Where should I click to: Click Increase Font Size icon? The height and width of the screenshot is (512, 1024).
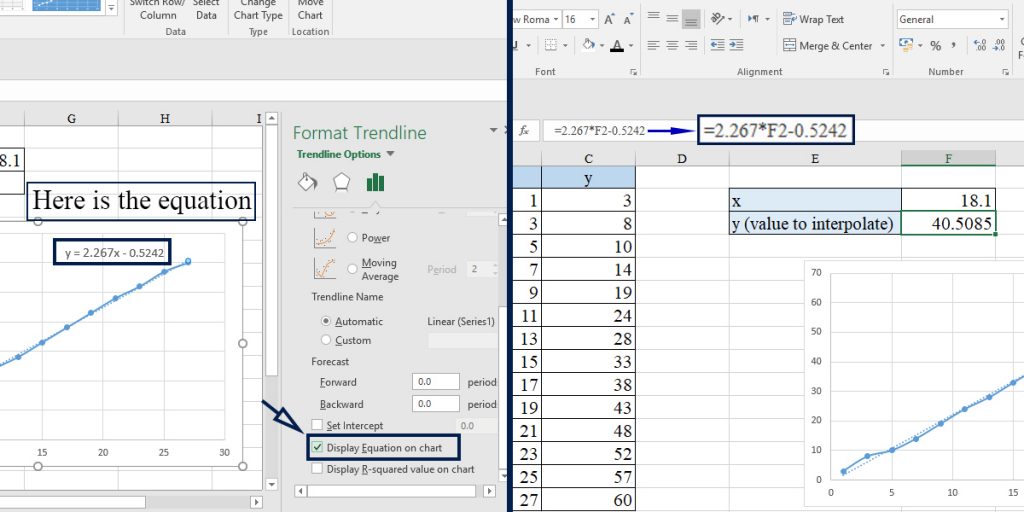609,20
